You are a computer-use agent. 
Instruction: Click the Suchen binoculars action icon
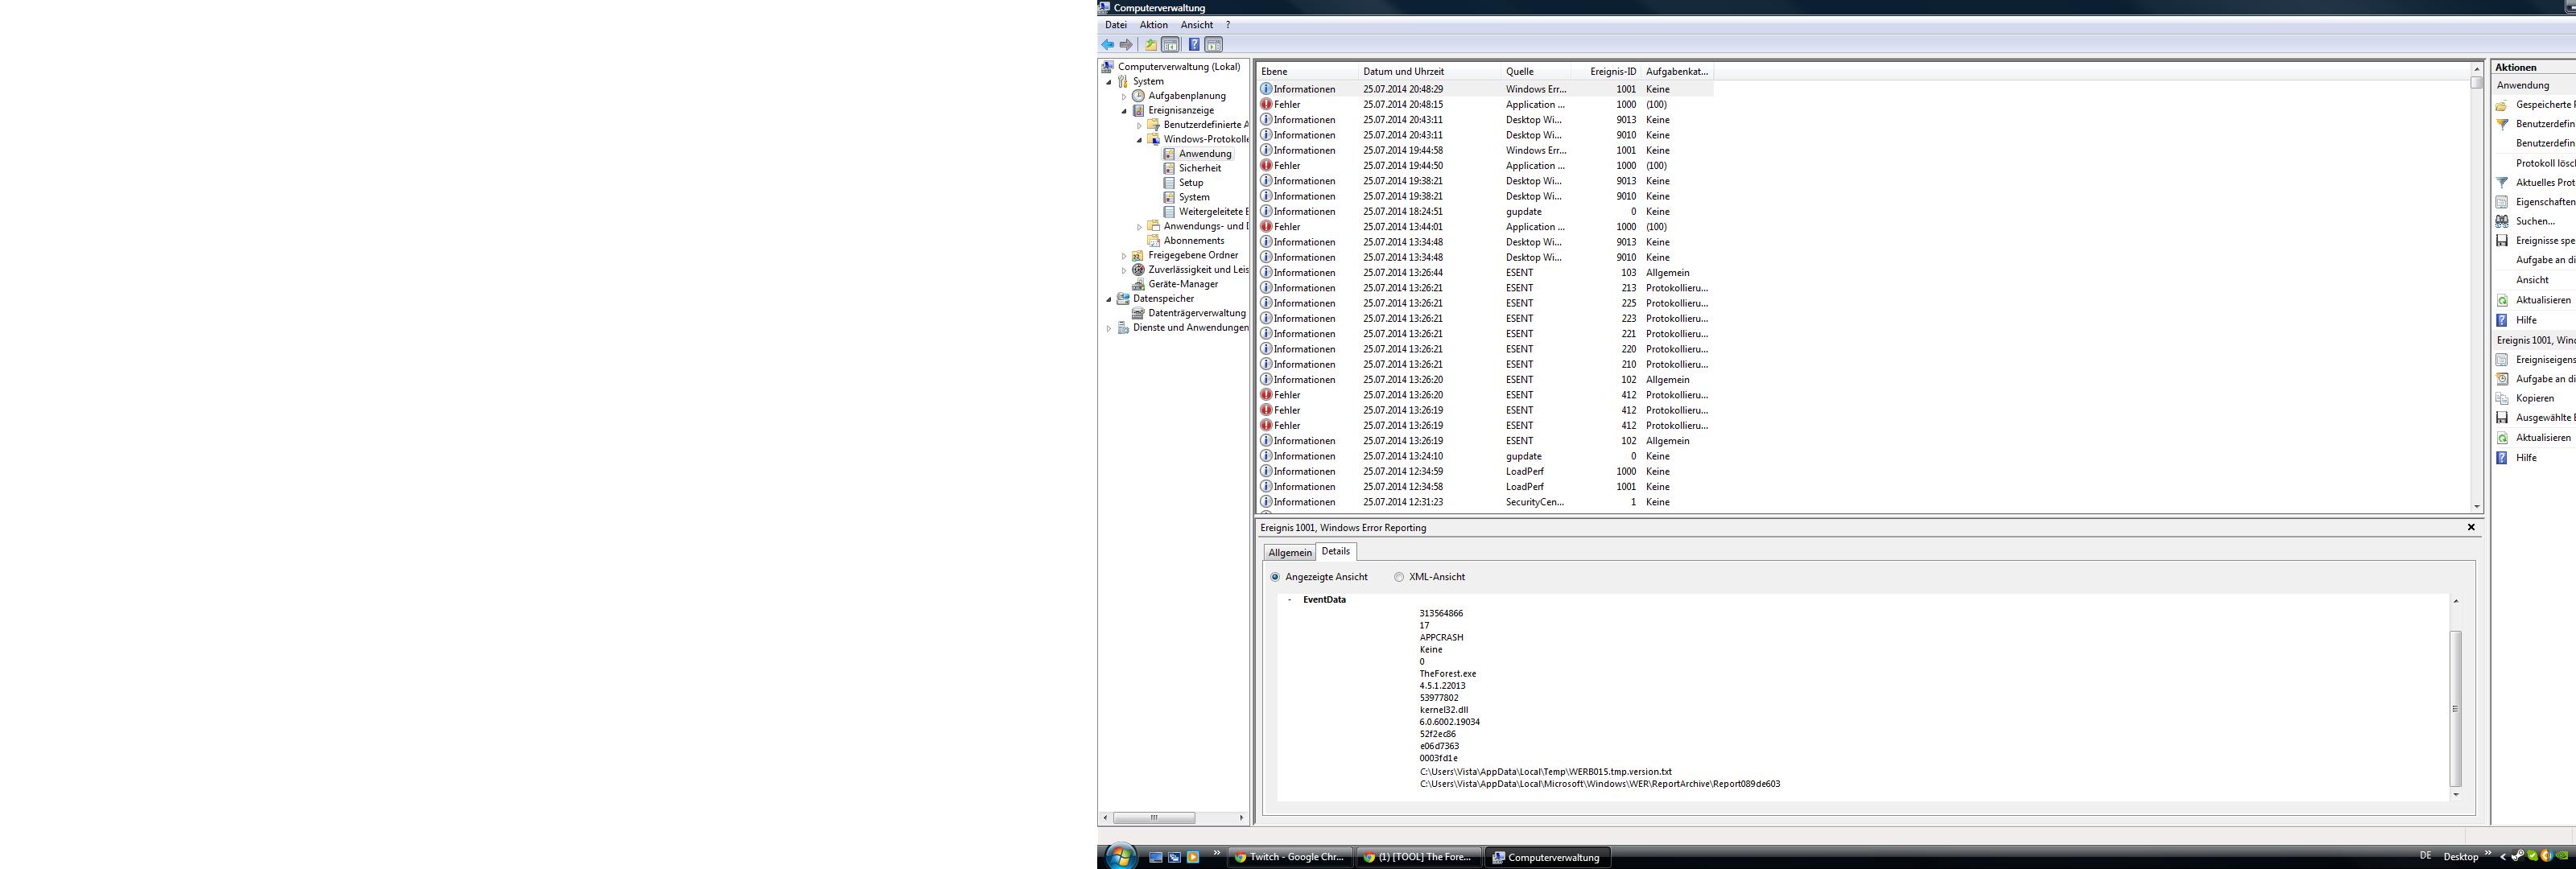pos(2502,221)
